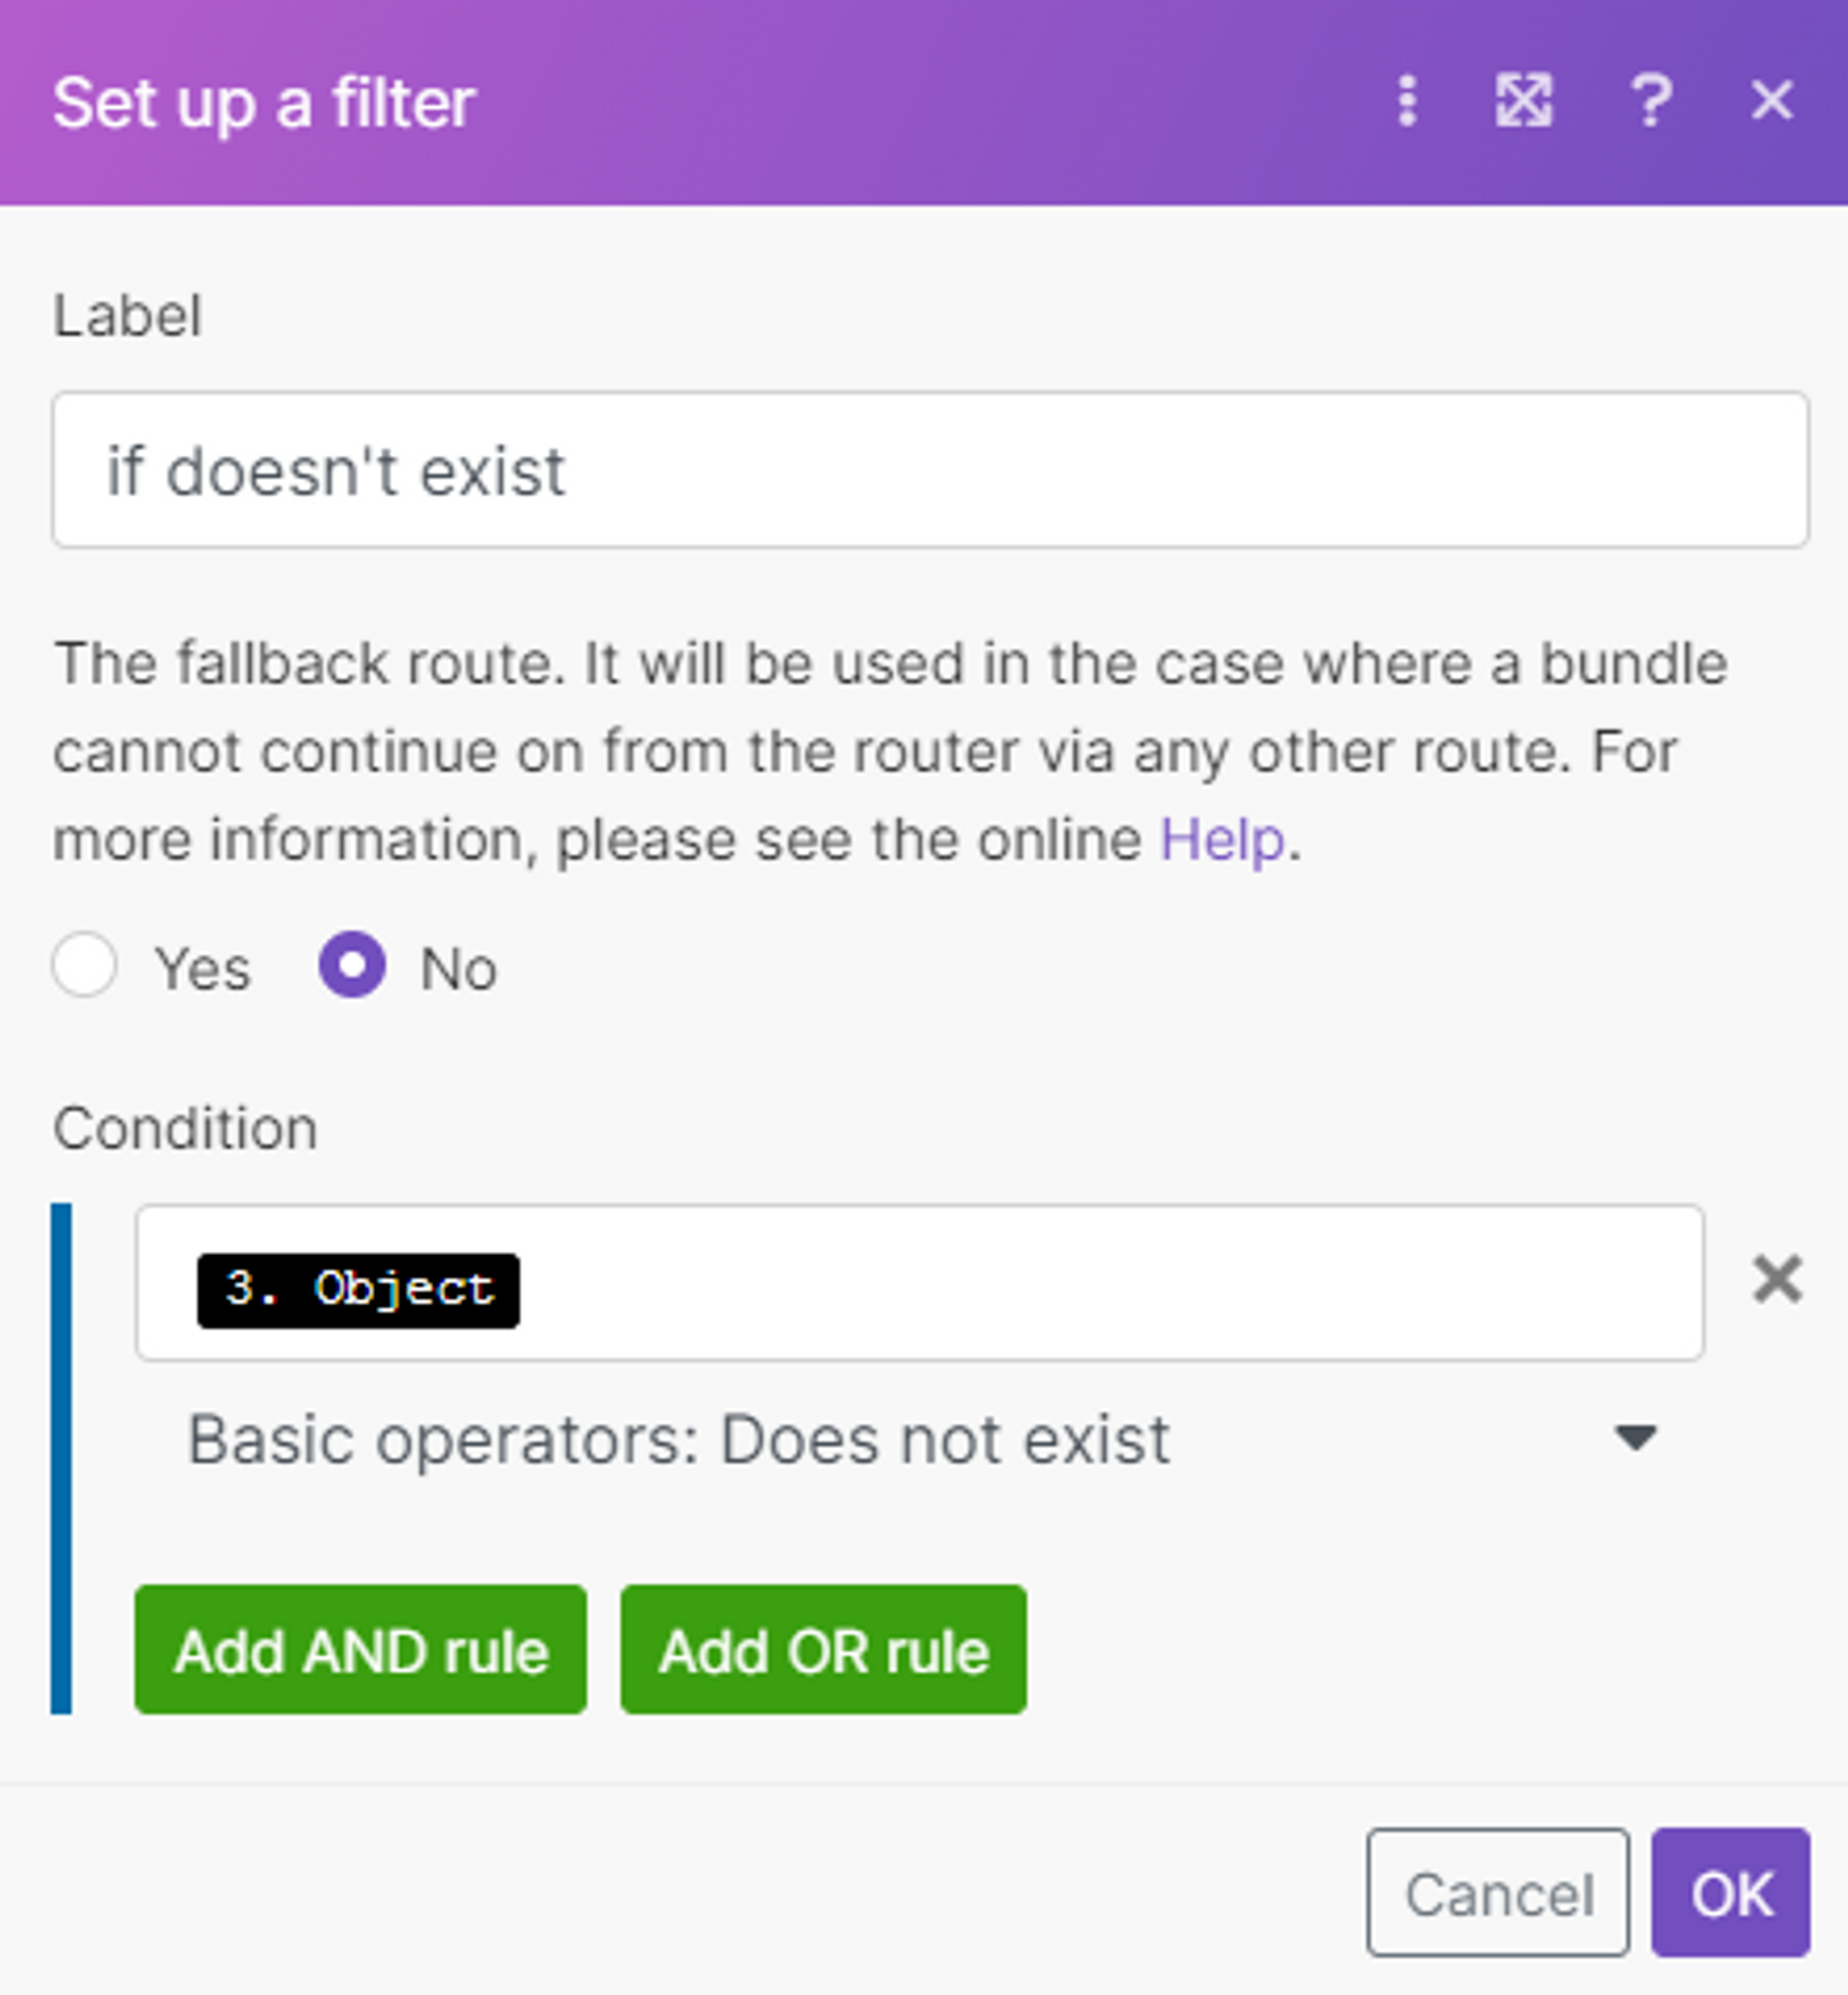Click the operator dropdown arrow
Image resolution: width=1848 pixels, height=1995 pixels.
tap(1635, 1438)
